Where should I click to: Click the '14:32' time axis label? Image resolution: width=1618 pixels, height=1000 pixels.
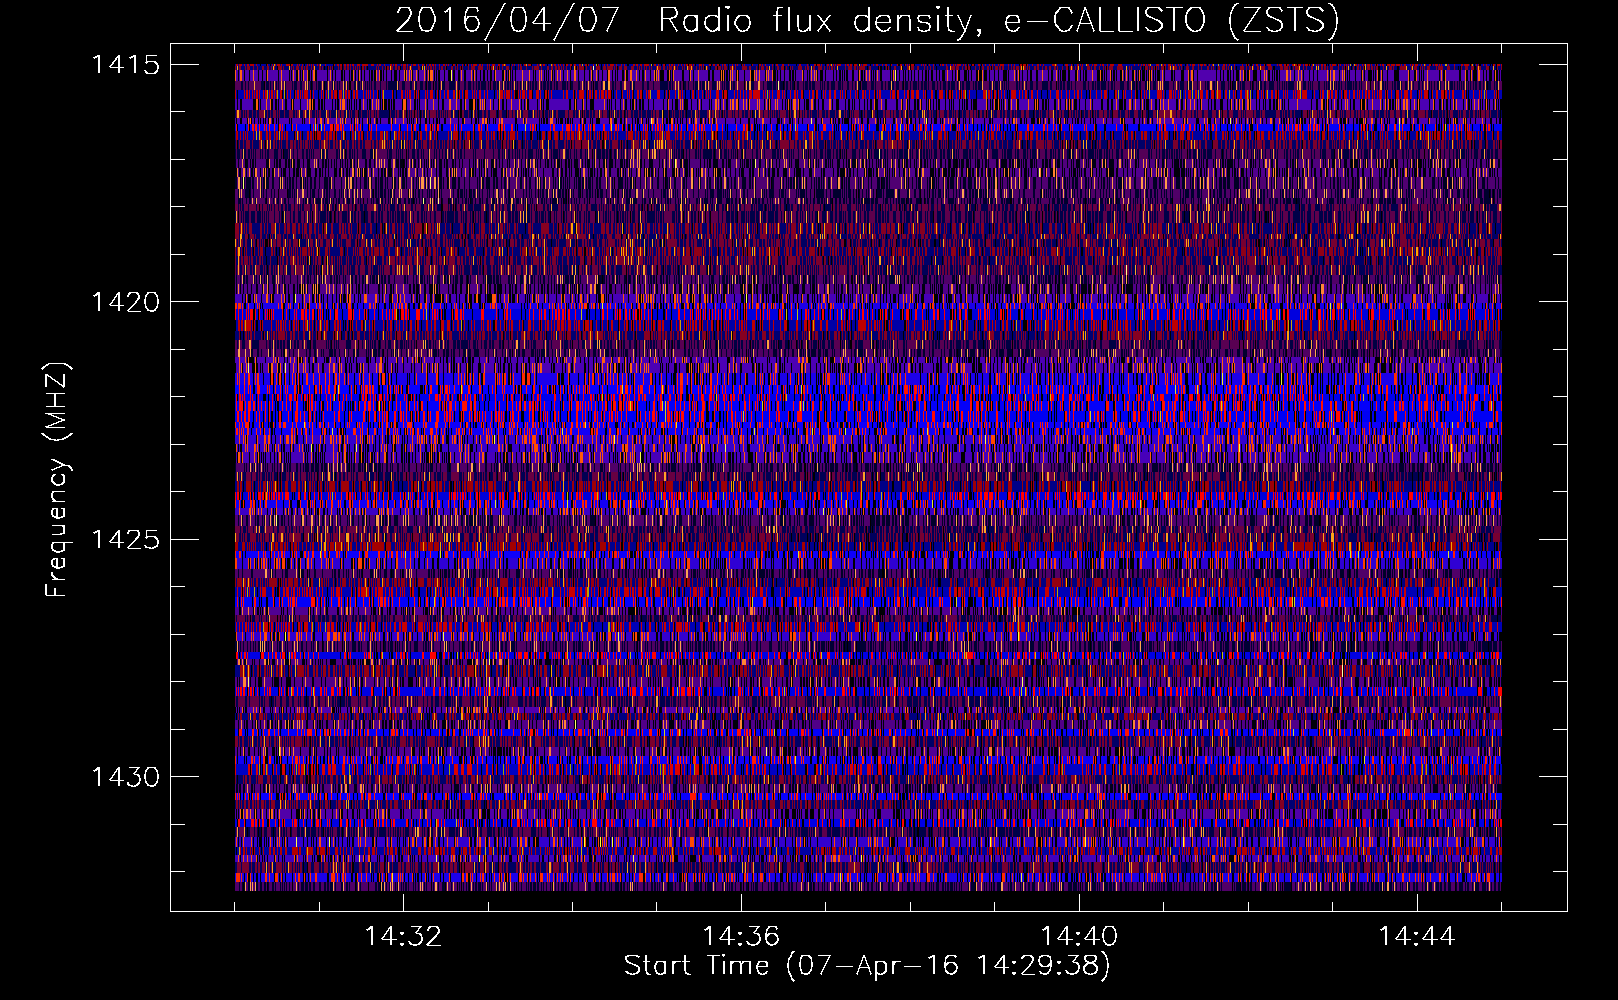403,936
